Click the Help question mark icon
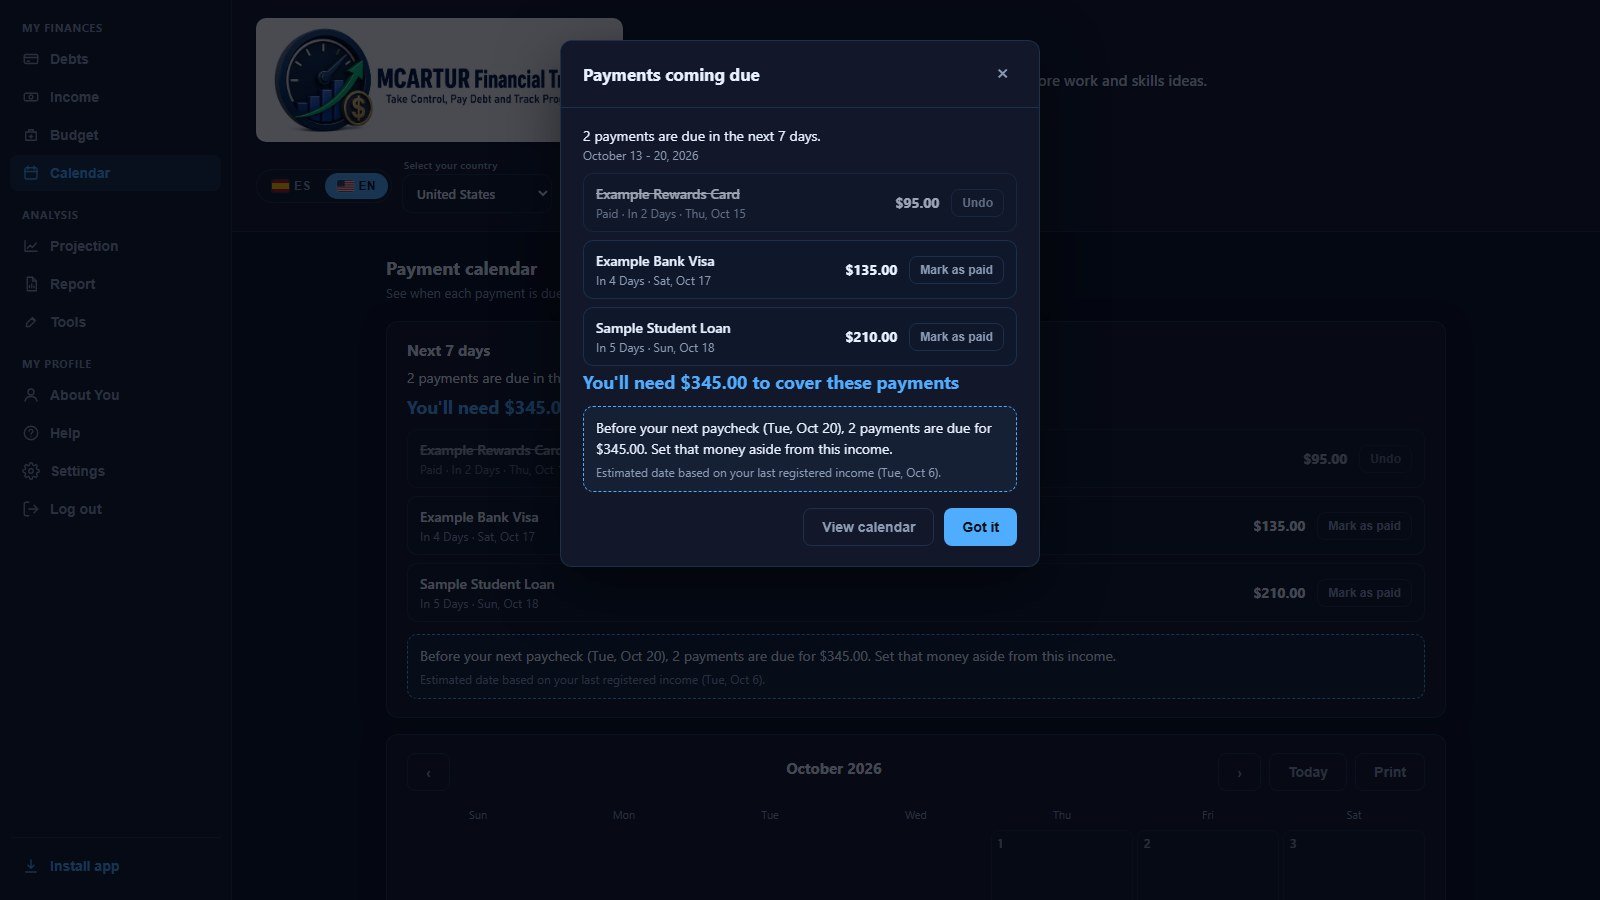 tap(31, 433)
